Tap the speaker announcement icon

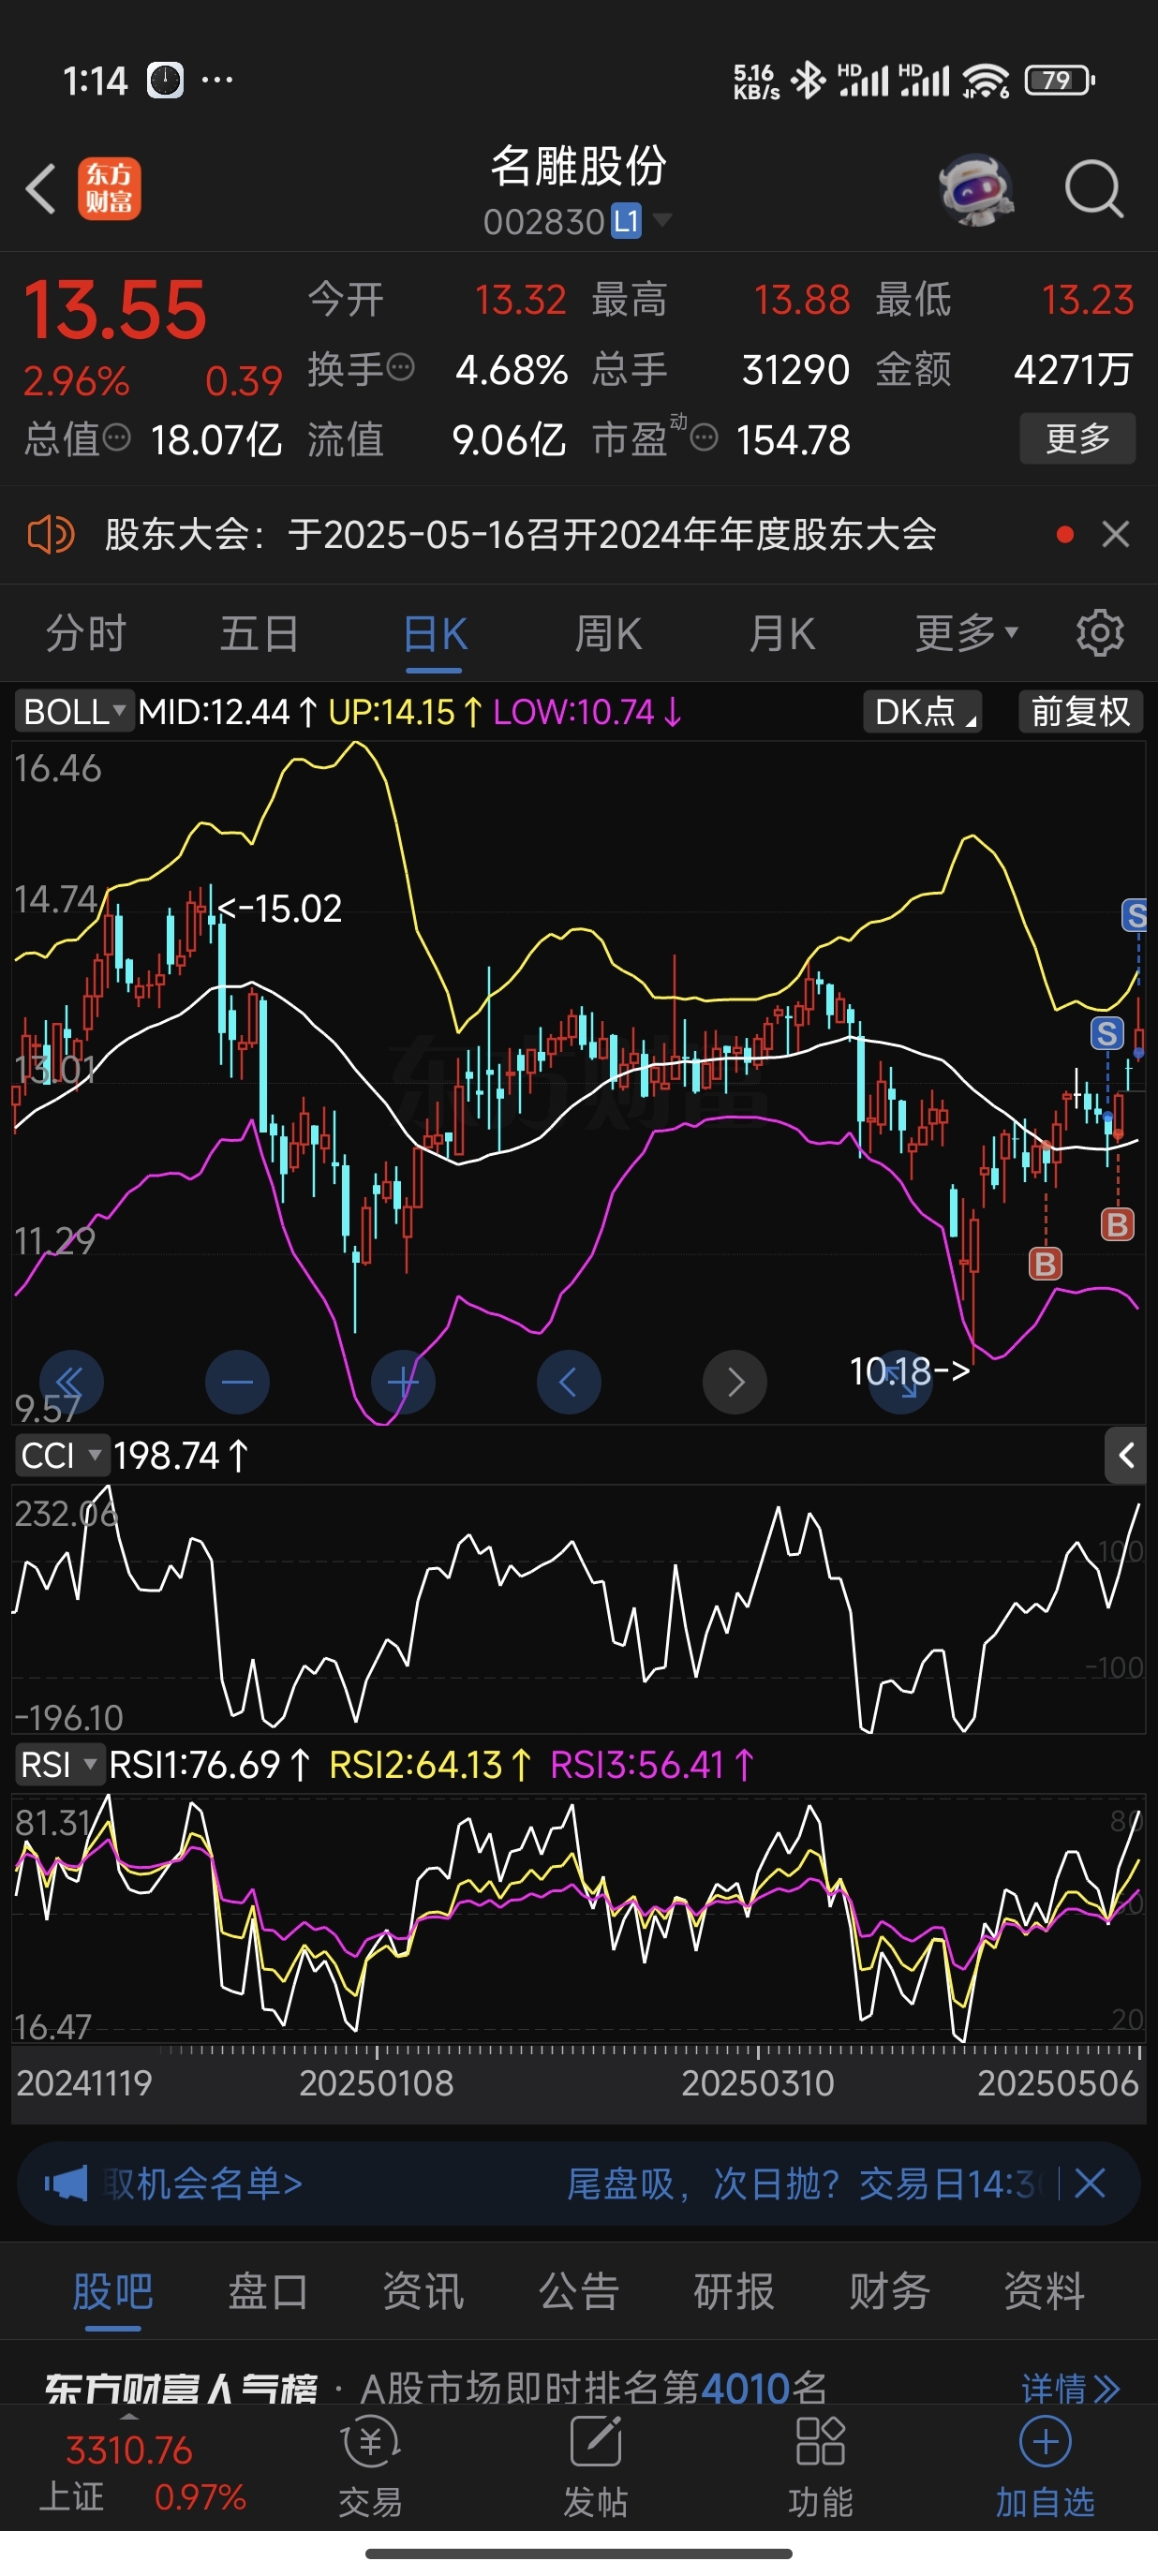tap(50, 535)
